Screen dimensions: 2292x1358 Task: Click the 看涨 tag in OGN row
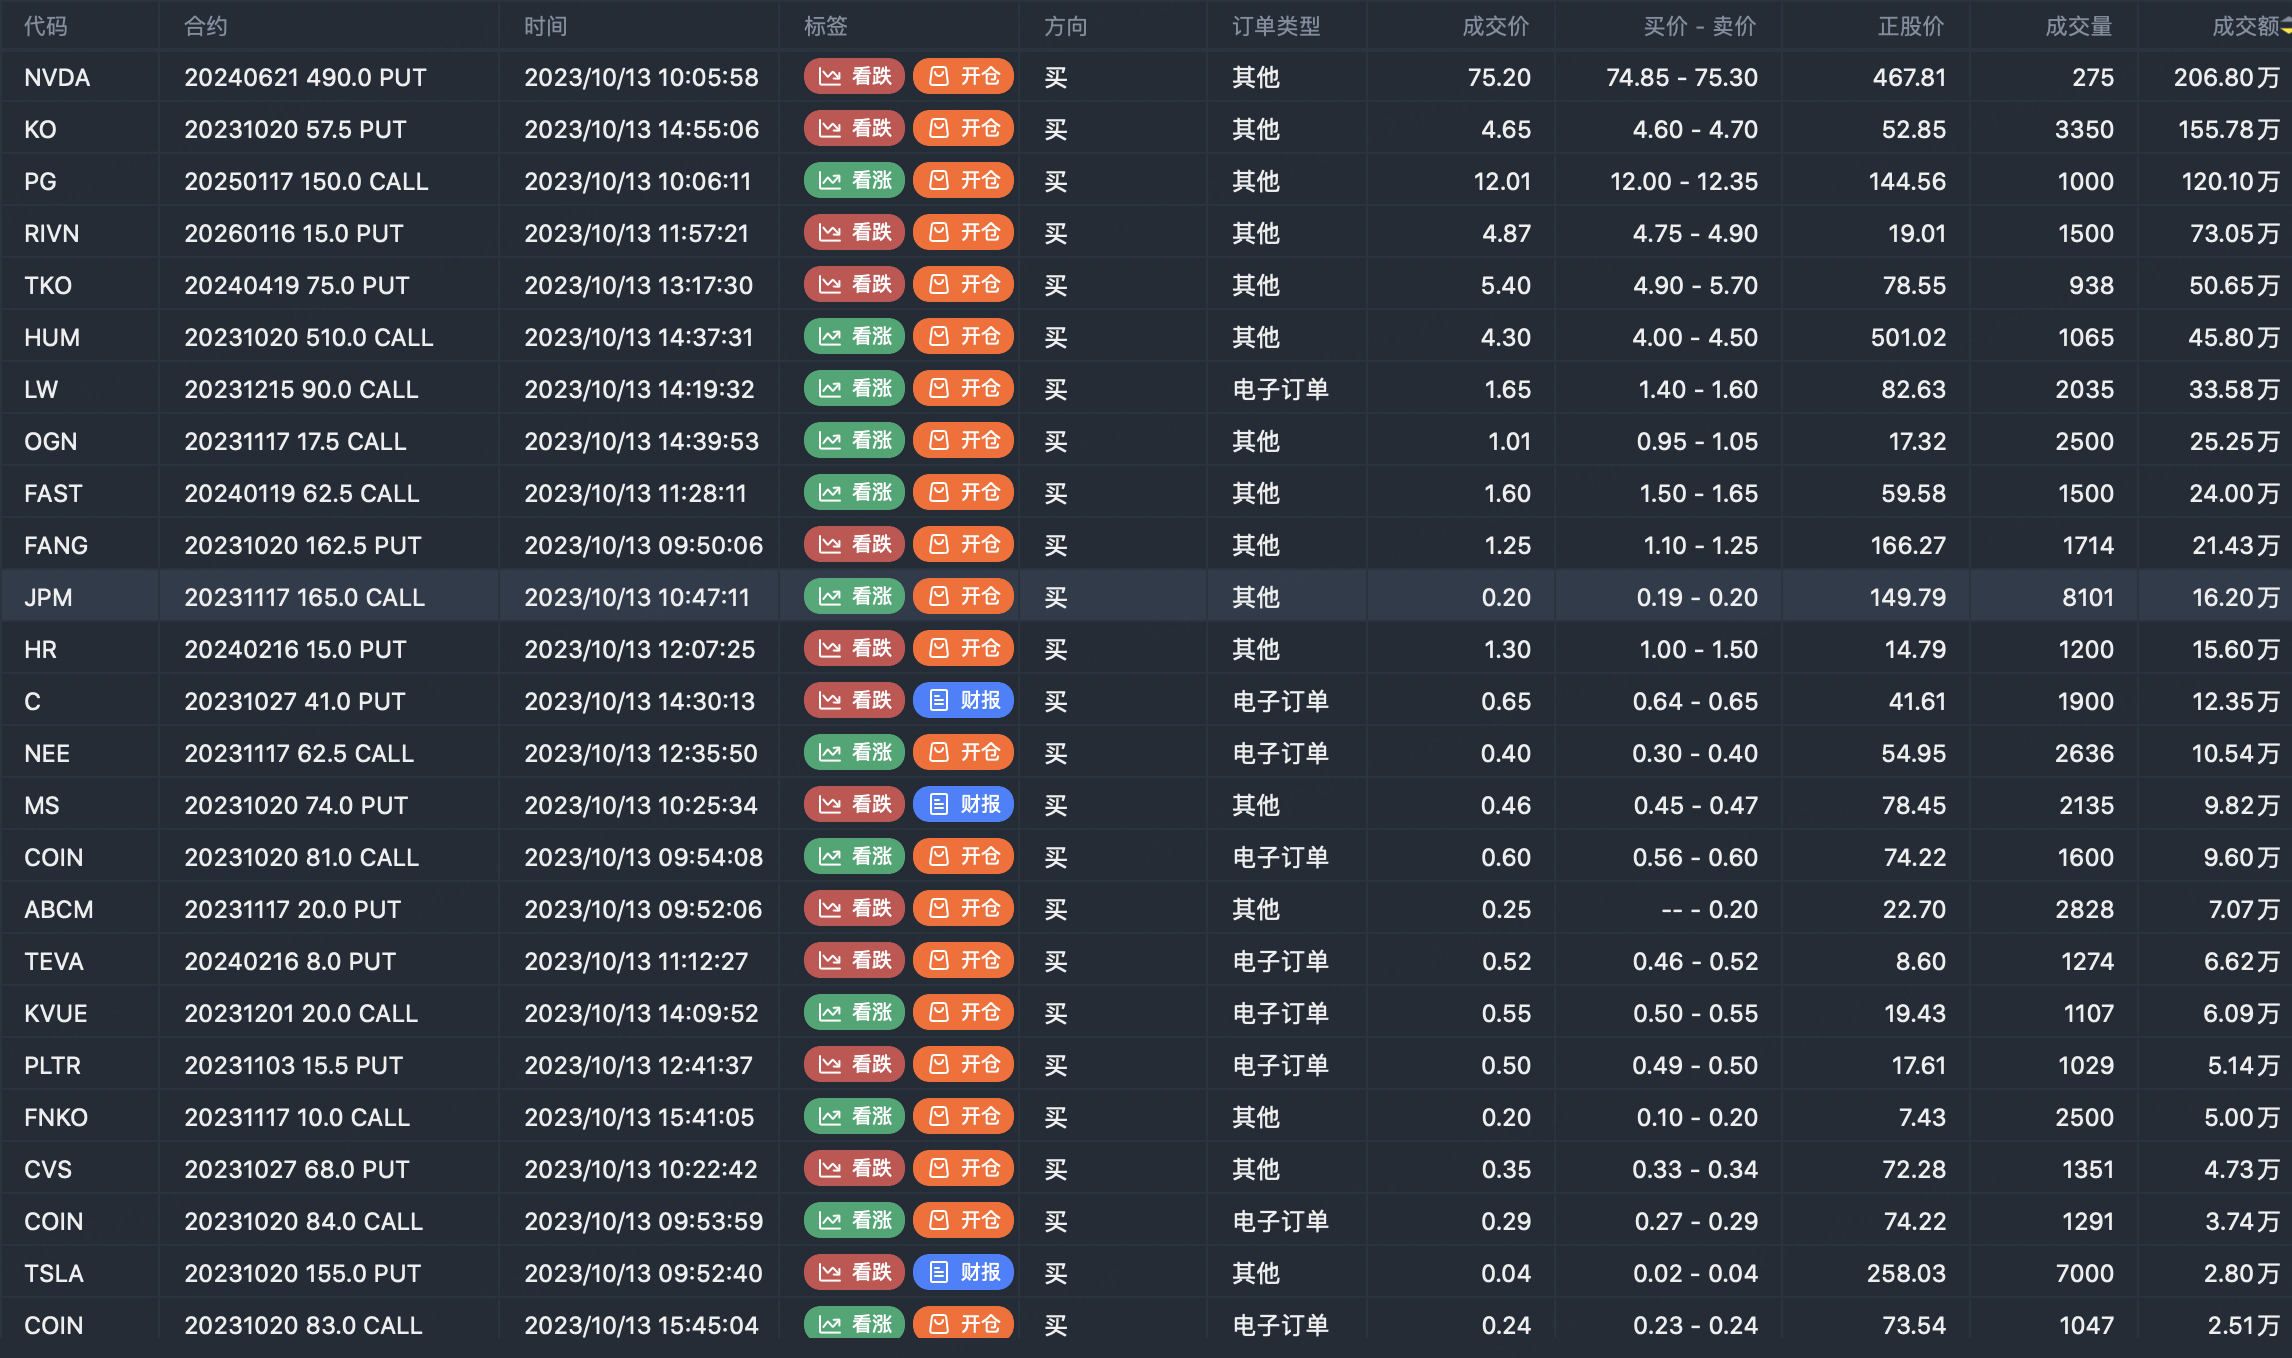point(854,440)
